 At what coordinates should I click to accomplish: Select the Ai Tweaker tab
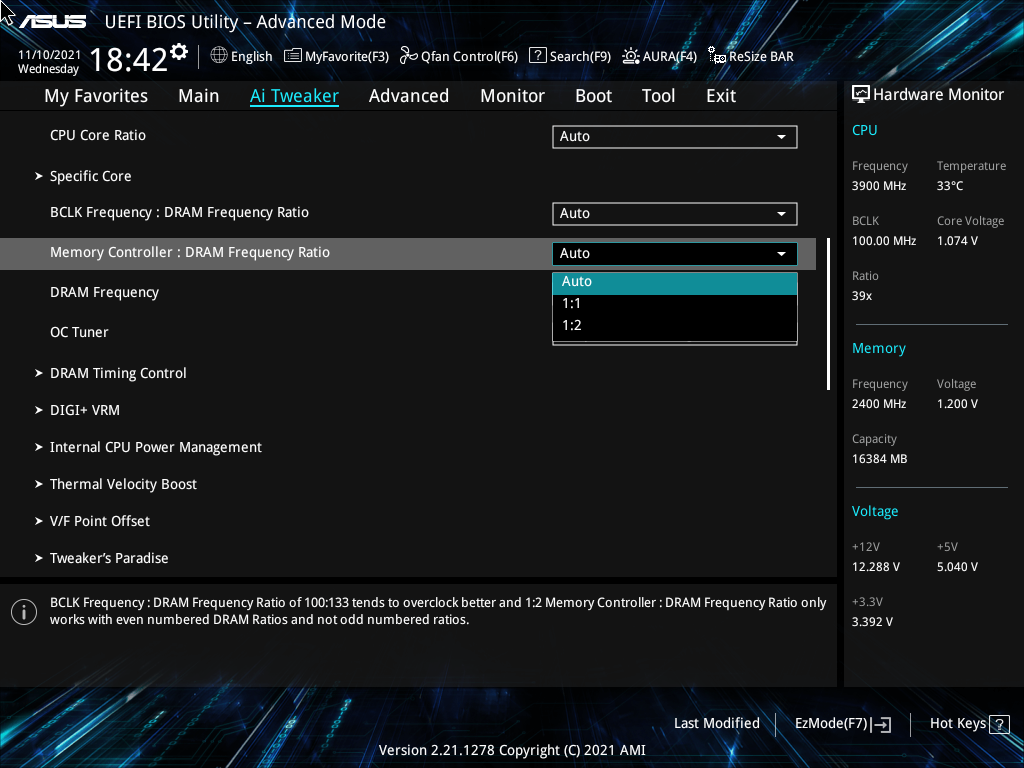tap(294, 96)
